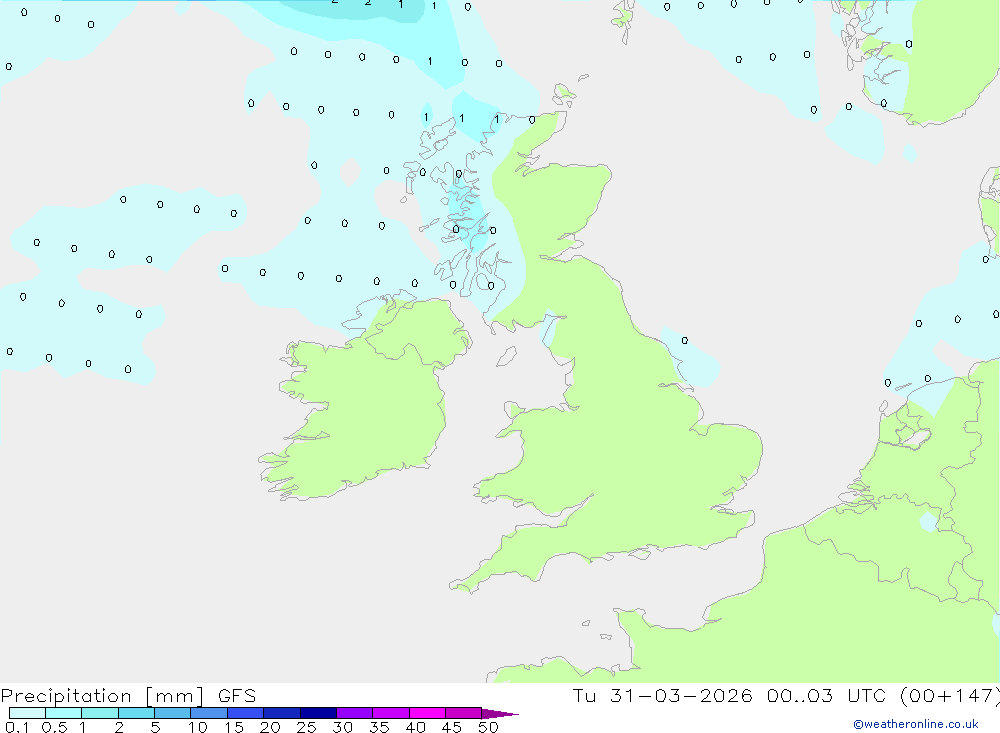Click the '0.1' legend scale label
1000x733 pixels.
[x=17, y=727]
